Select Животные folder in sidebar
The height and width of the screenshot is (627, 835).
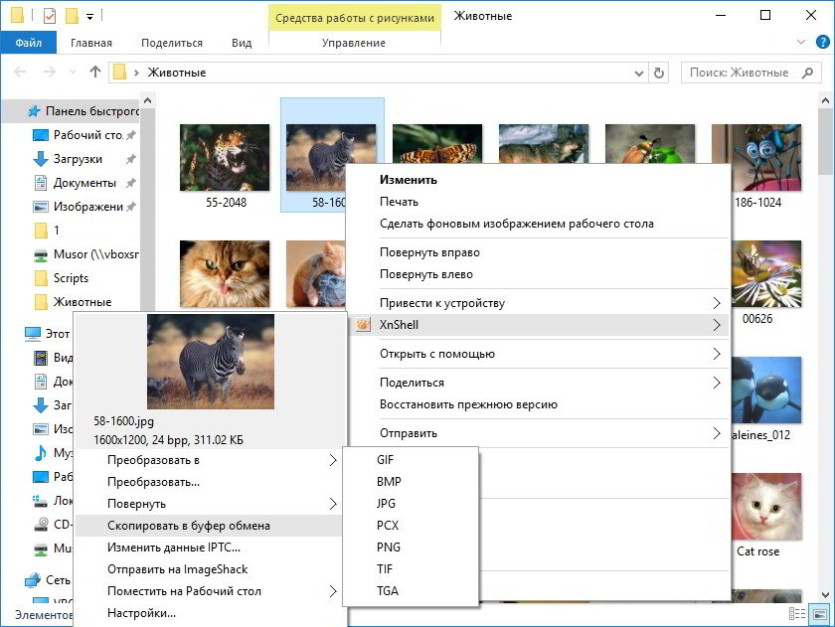tap(73, 302)
